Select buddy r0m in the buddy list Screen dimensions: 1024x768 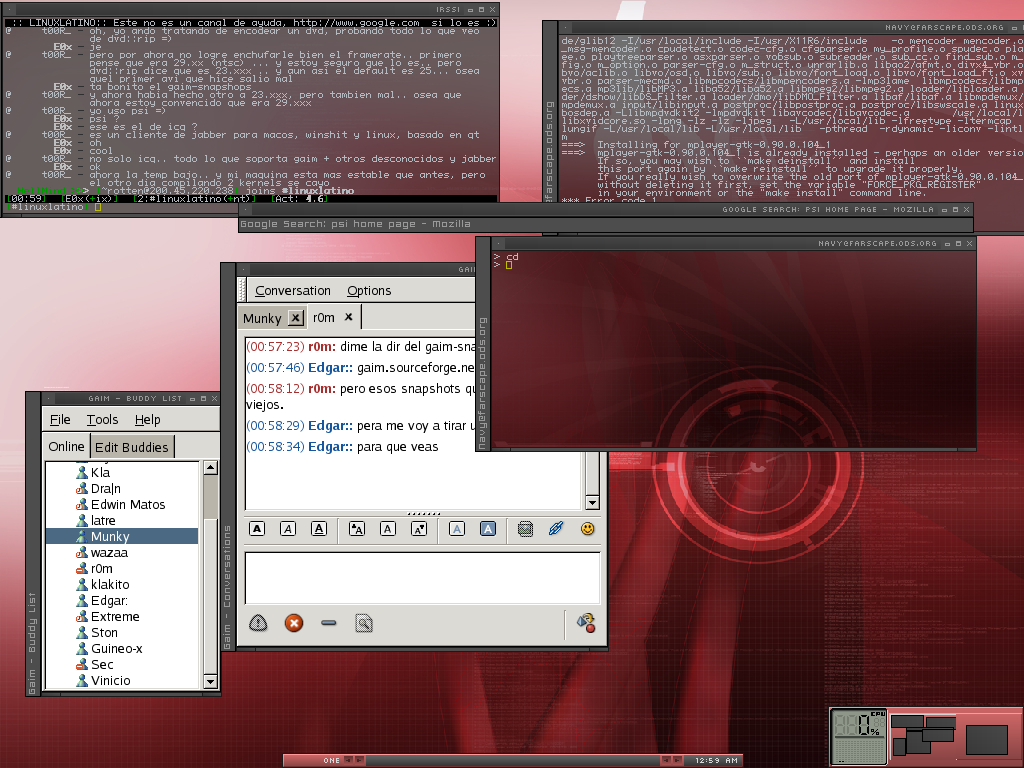pos(122,568)
